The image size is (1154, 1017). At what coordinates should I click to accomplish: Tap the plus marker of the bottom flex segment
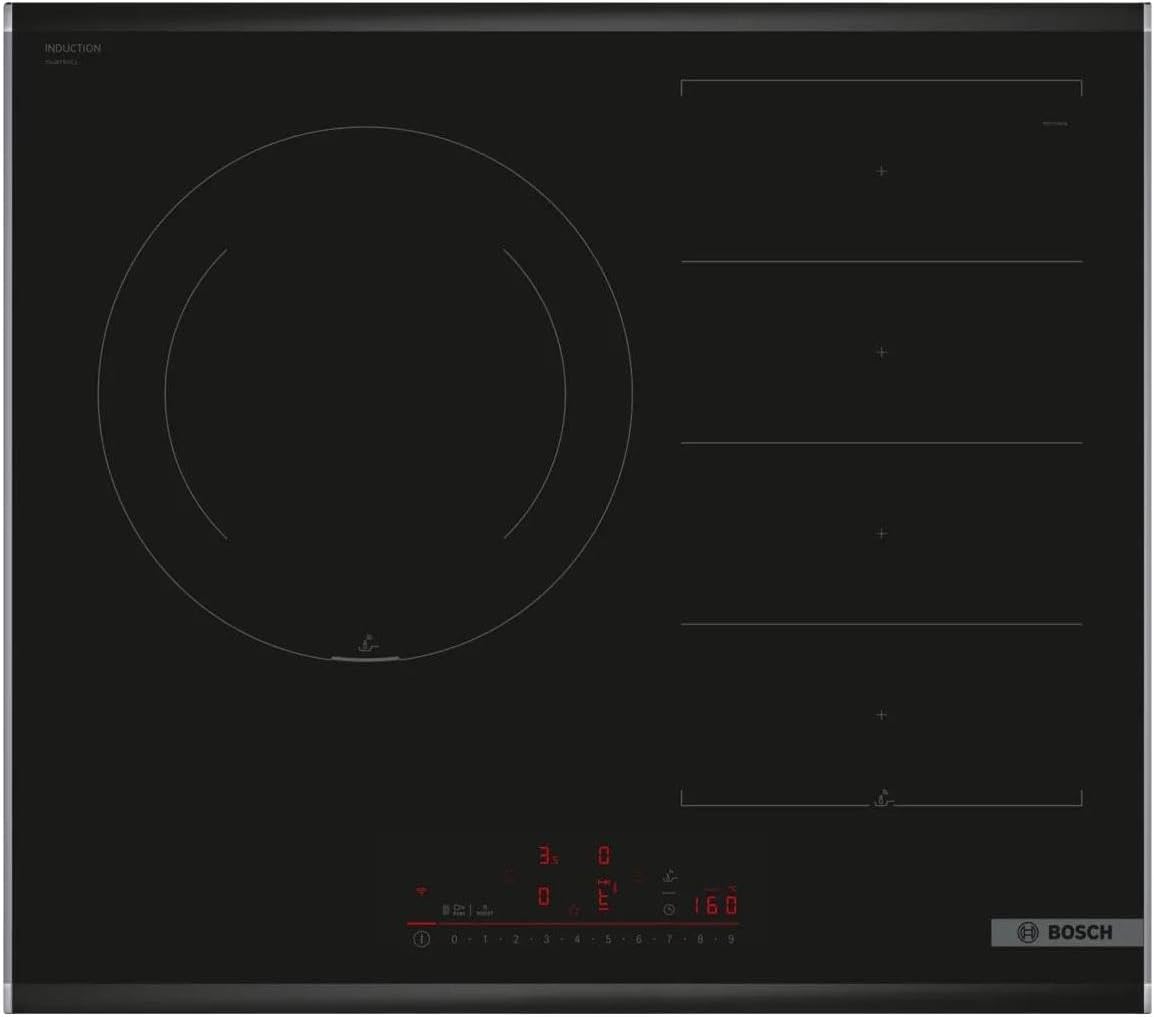881,715
